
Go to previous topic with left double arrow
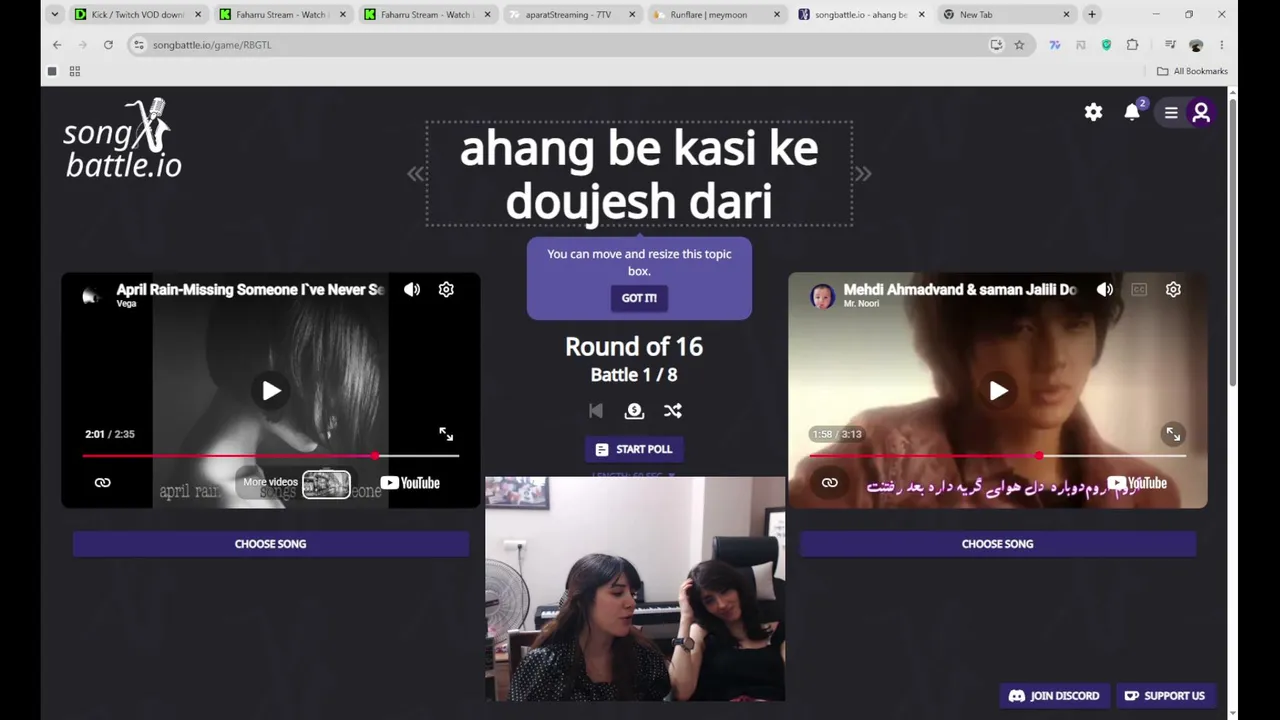point(416,174)
